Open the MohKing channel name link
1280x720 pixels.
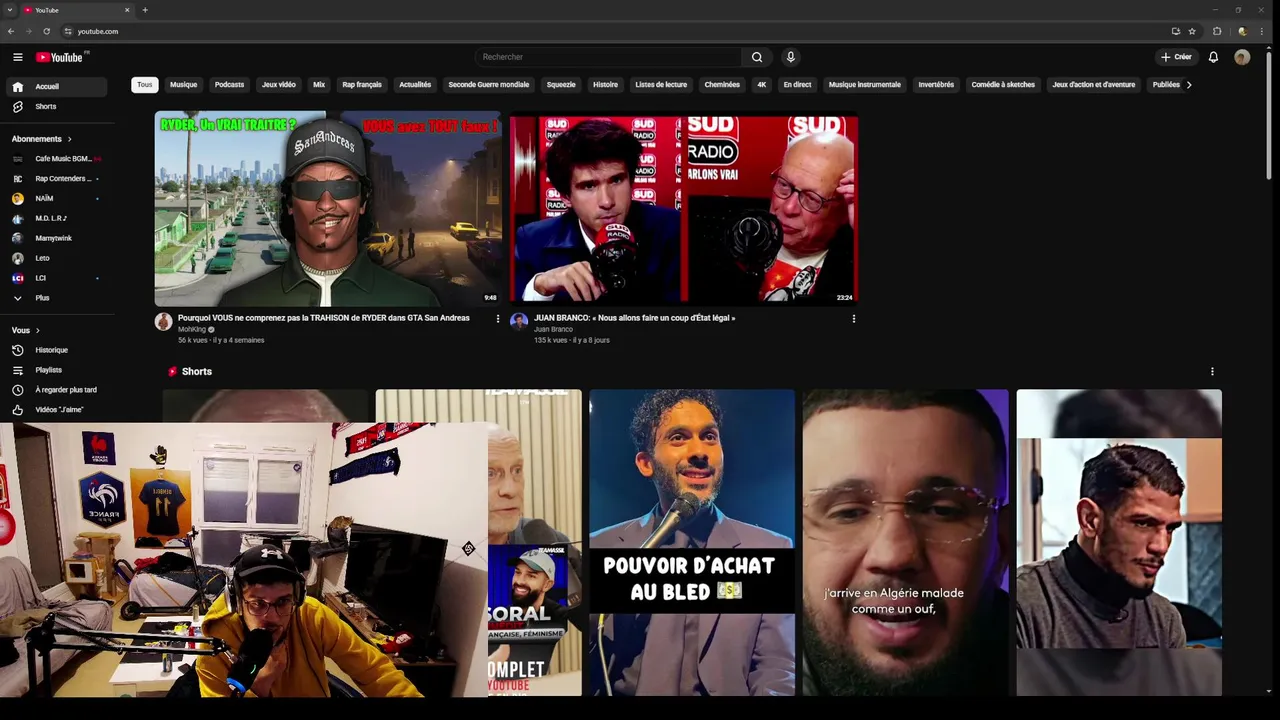[192, 329]
